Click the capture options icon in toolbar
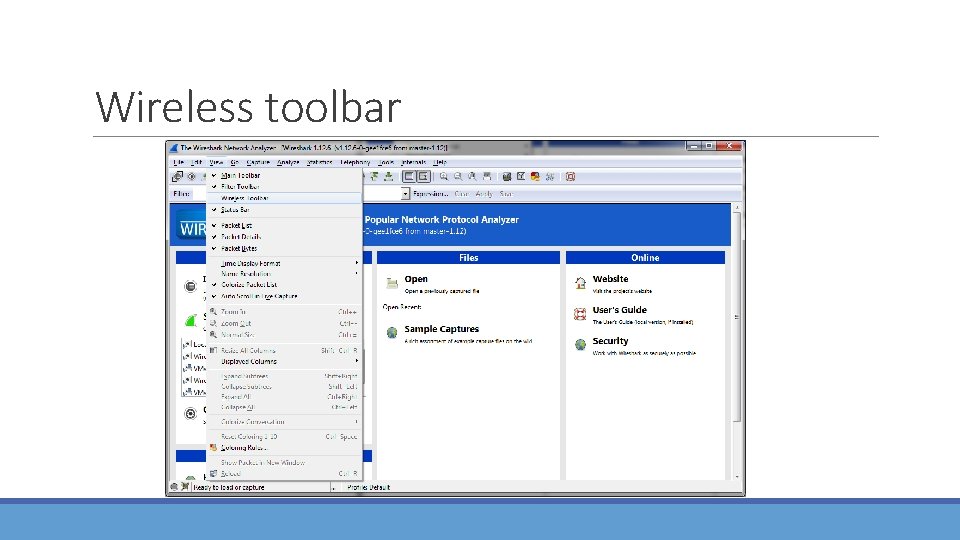 coord(192,176)
